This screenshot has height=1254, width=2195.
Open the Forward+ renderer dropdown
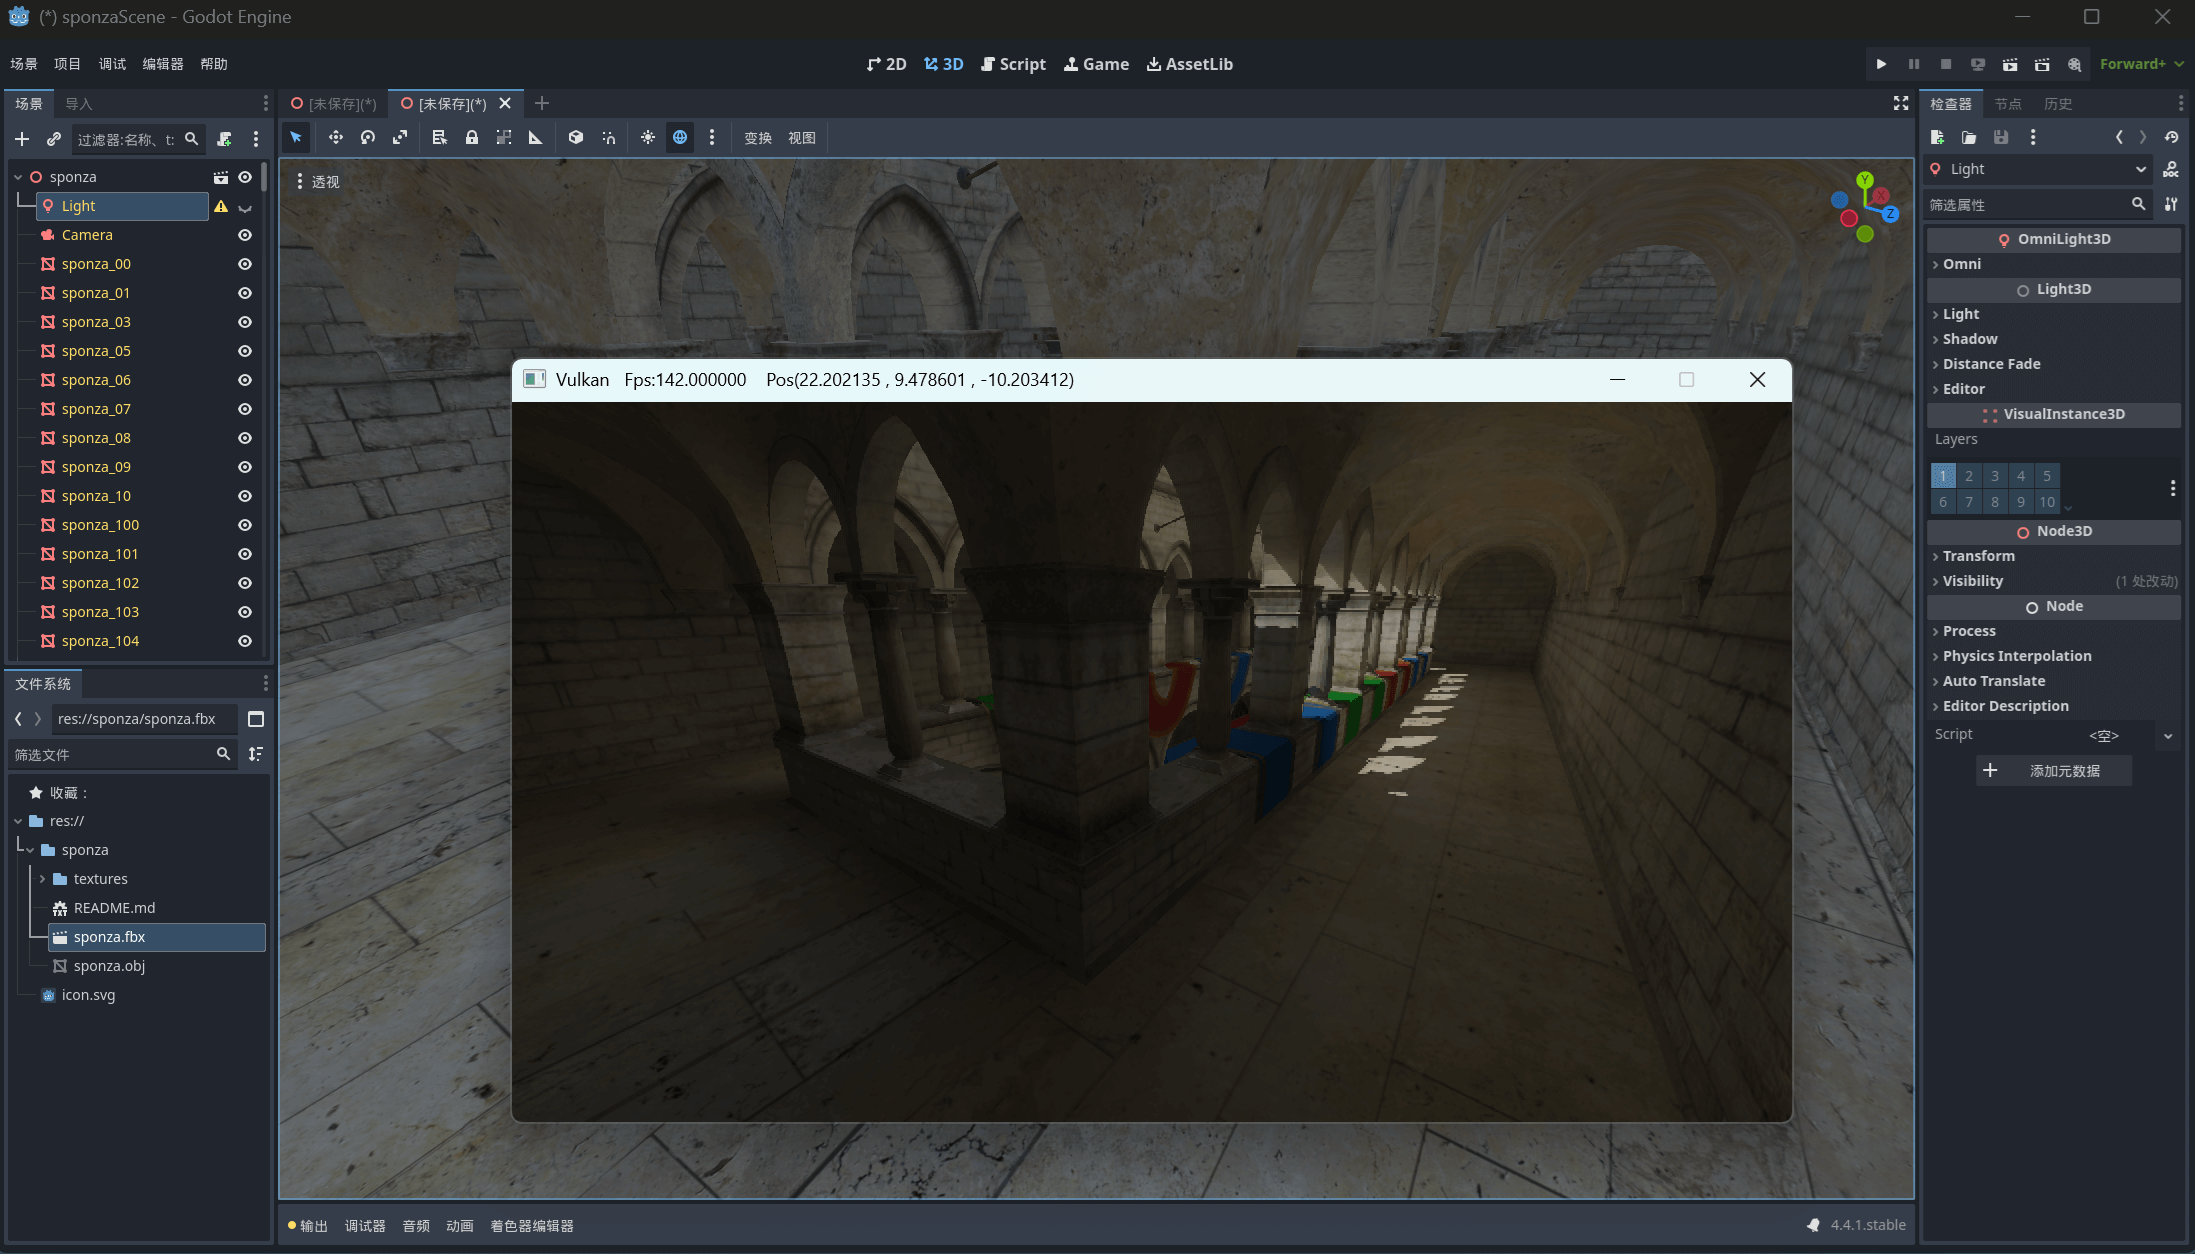click(x=2141, y=64)
